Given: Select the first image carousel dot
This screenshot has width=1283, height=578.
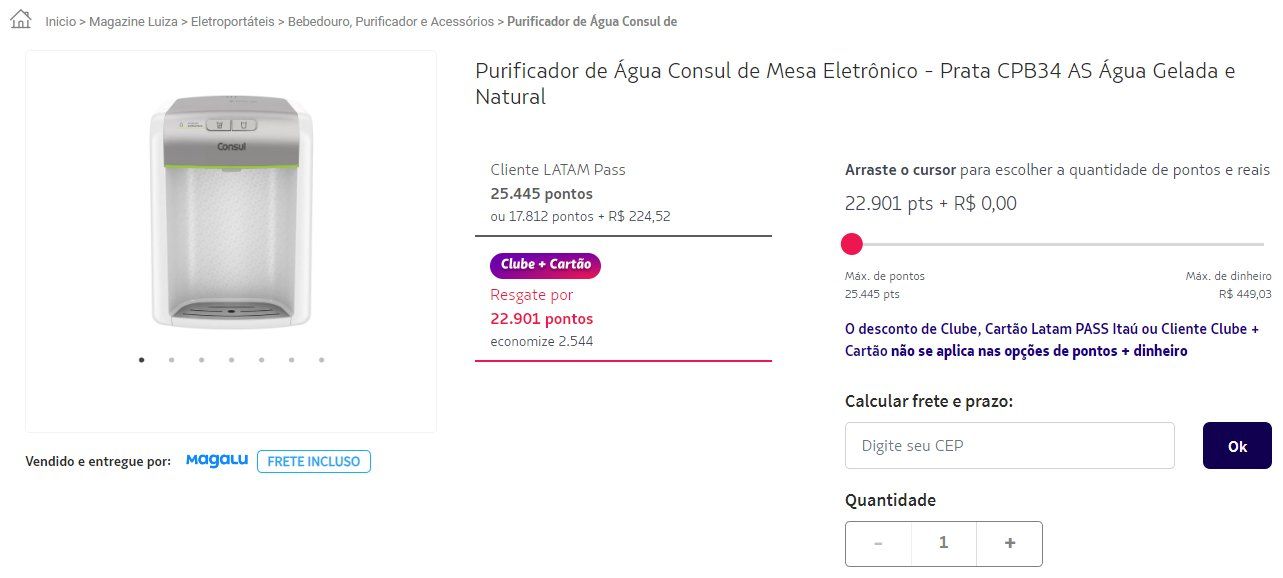Looking at the screenshot, I should [142, 360].
